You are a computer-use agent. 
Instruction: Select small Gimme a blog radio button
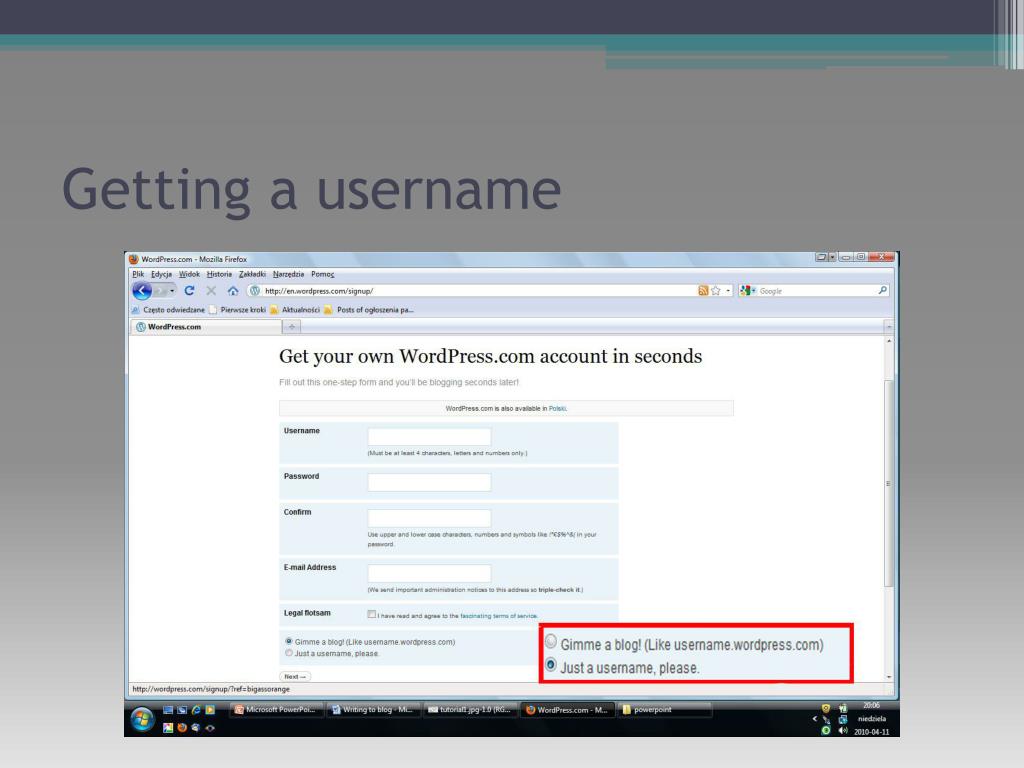pos(289,641)
